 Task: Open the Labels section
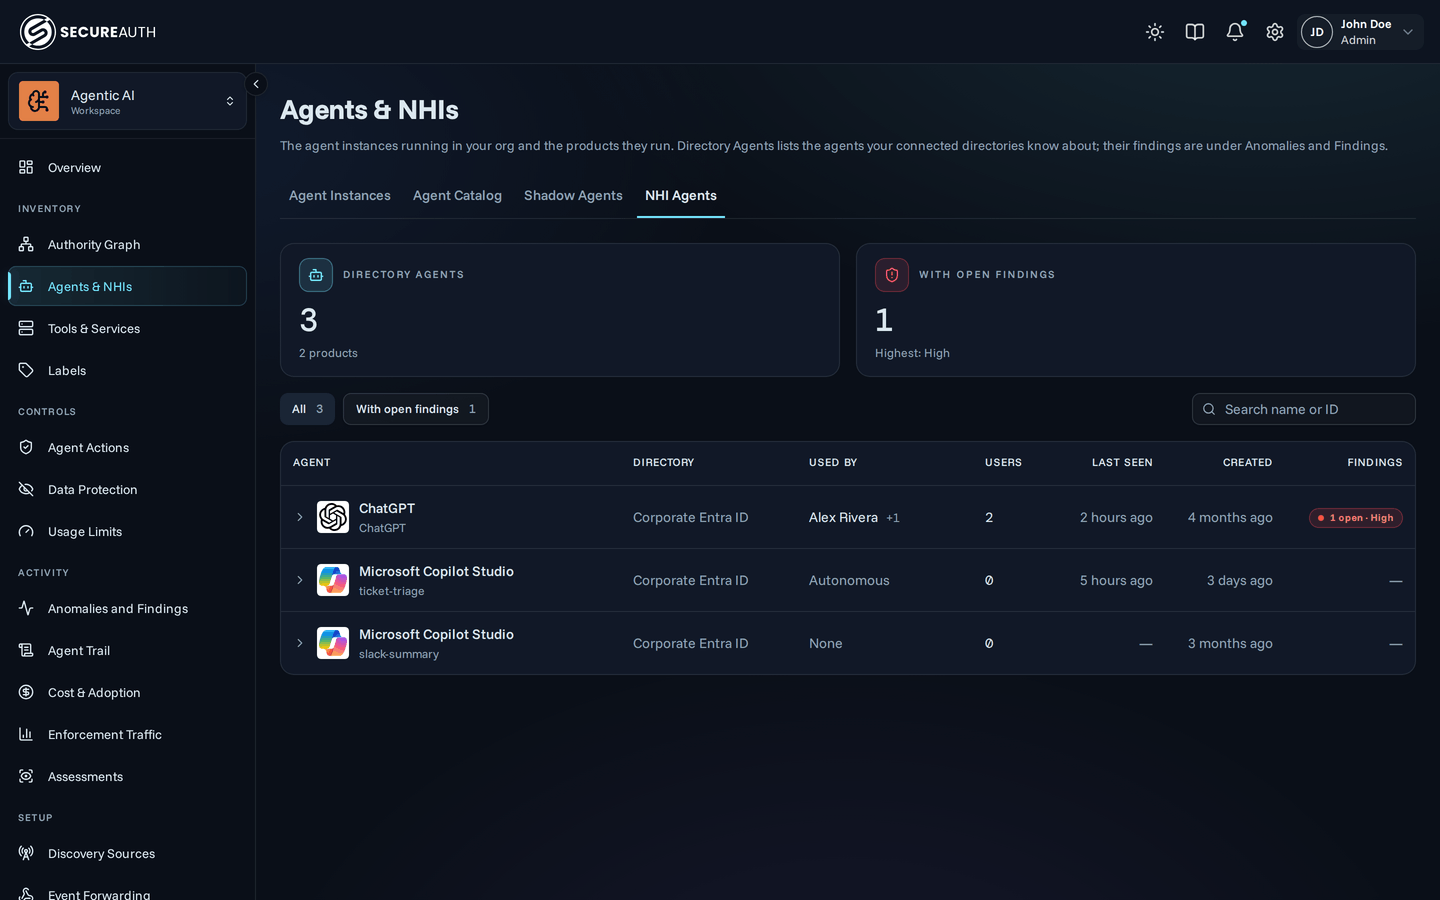(x=127, y=370)
